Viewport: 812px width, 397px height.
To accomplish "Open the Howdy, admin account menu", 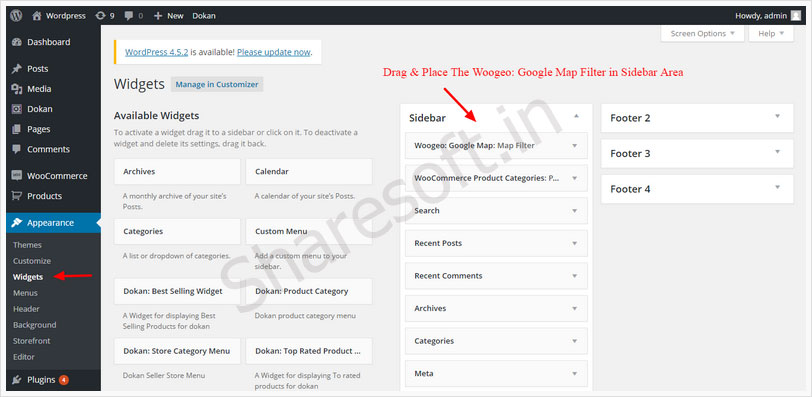I will [768, 16].
